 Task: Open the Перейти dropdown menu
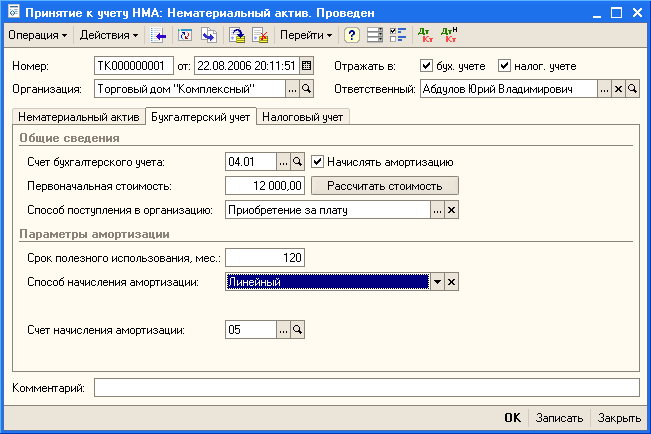[x=306, y=35]
